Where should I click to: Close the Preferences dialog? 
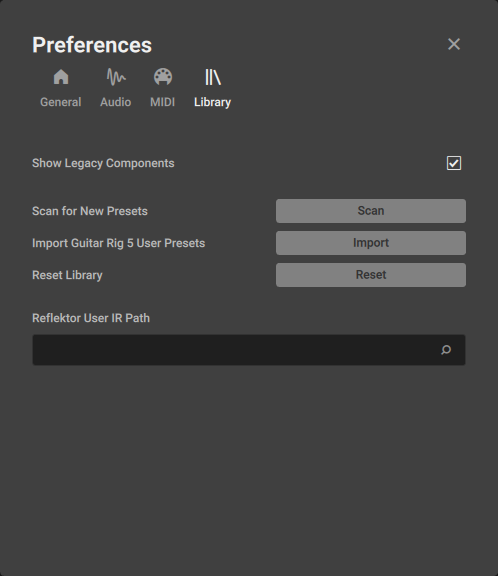(454, 44)
